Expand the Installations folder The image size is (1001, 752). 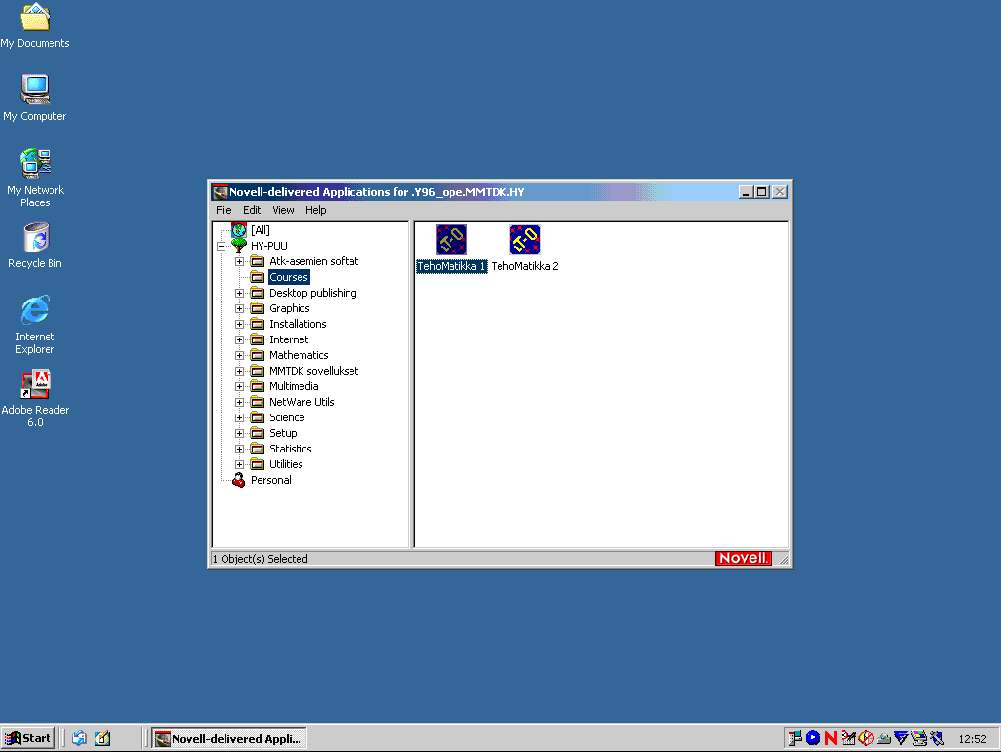click(239, 324)
